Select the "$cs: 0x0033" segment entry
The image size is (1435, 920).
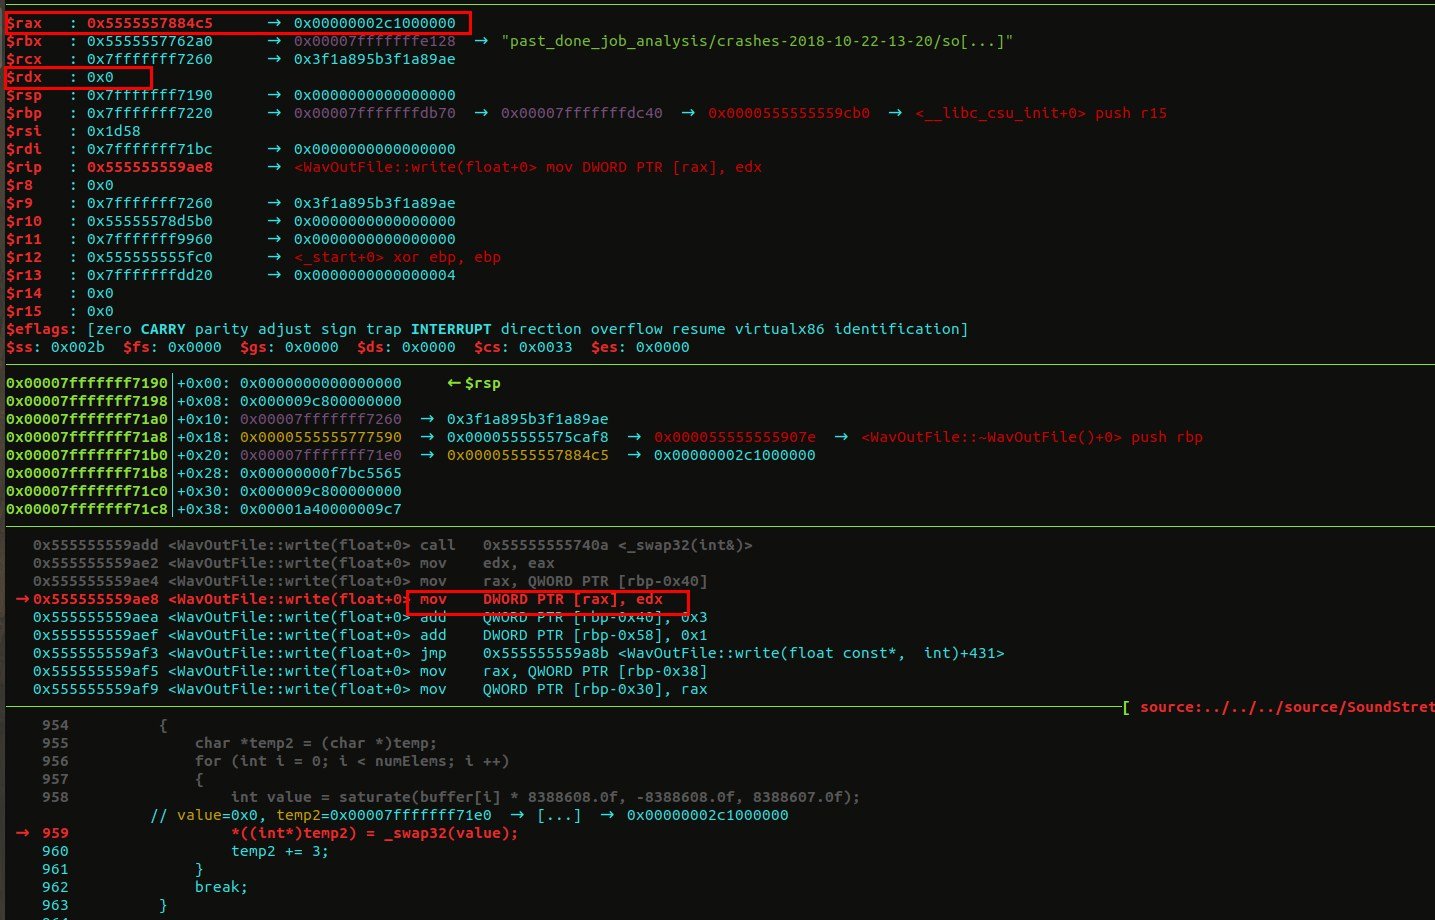click(524, 347)
